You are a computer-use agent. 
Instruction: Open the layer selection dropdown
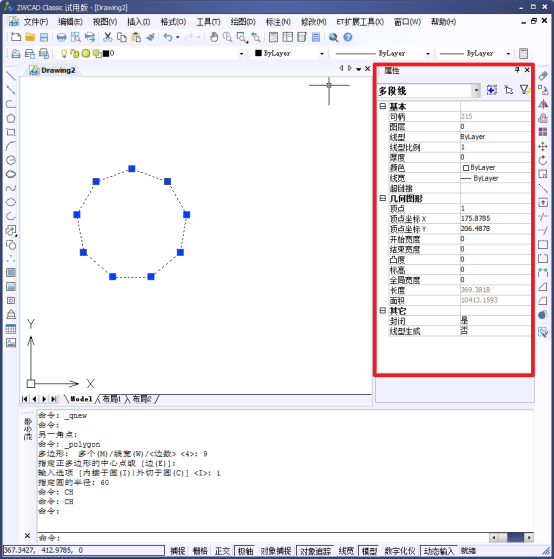coord(242,53)
